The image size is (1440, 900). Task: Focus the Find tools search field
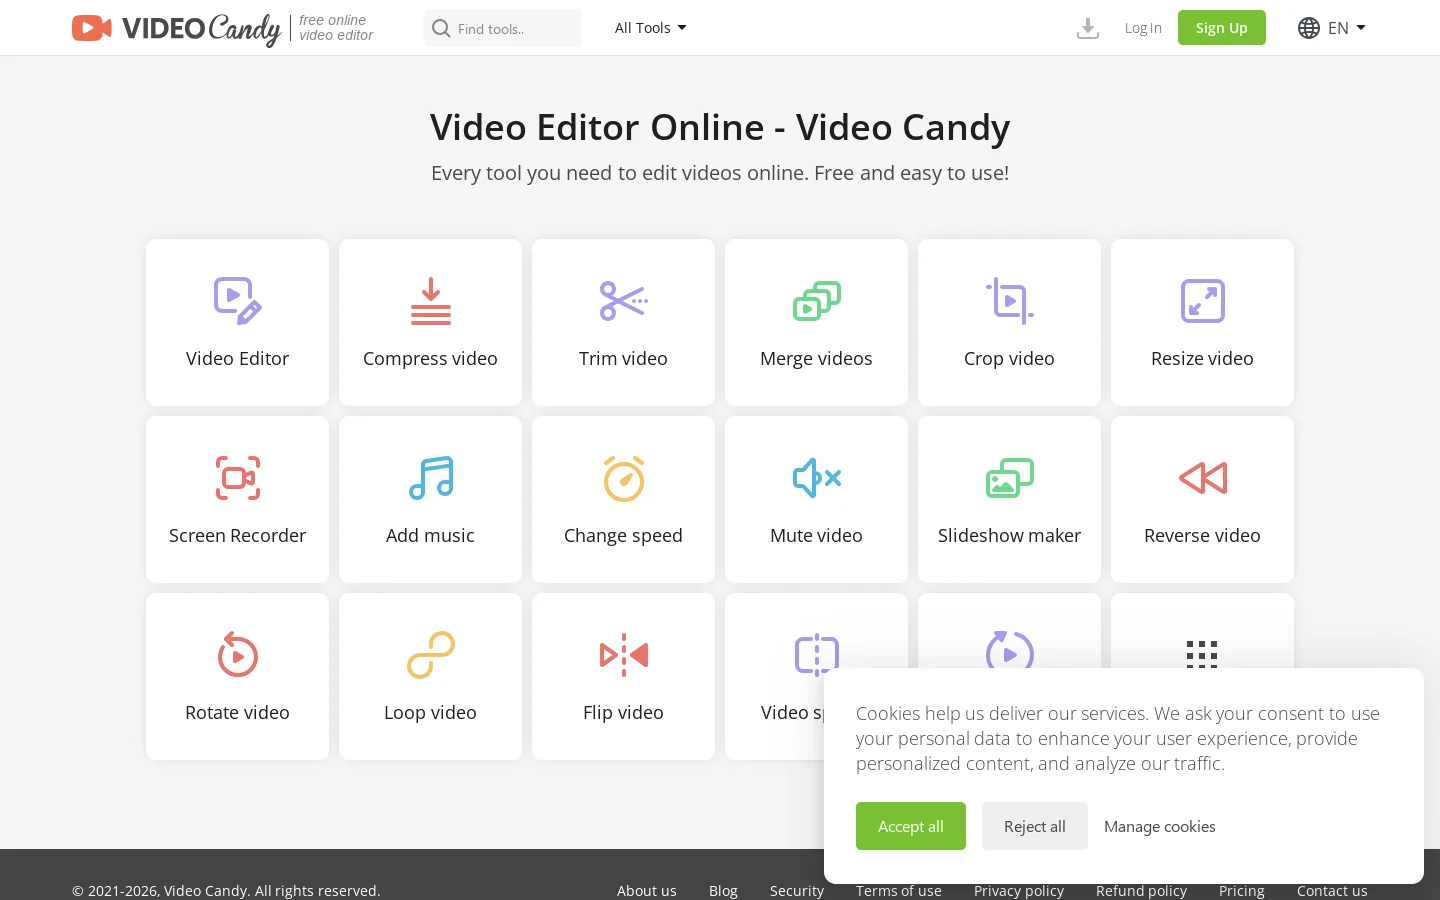pos(502,28)
